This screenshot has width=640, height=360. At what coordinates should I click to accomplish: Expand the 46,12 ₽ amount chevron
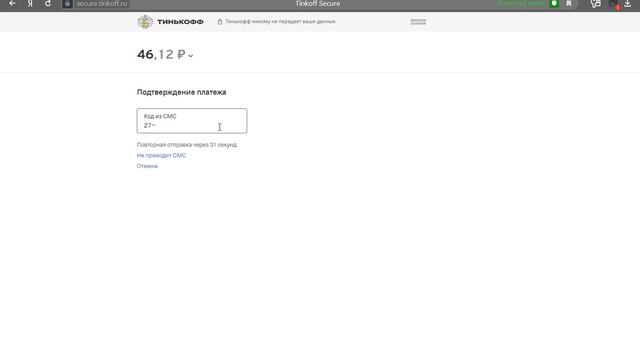191,56
